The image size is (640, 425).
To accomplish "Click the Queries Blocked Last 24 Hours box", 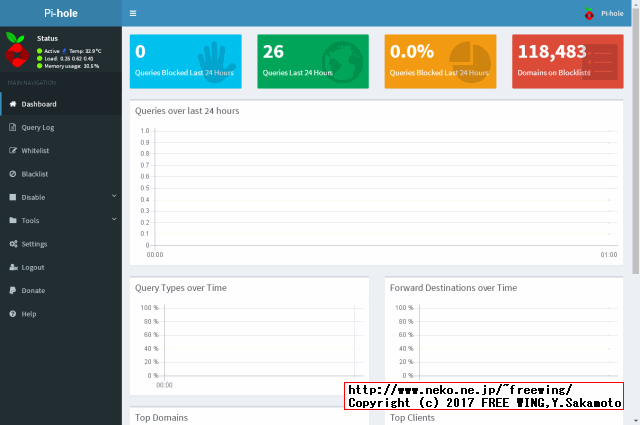I will tap(185, 60).
